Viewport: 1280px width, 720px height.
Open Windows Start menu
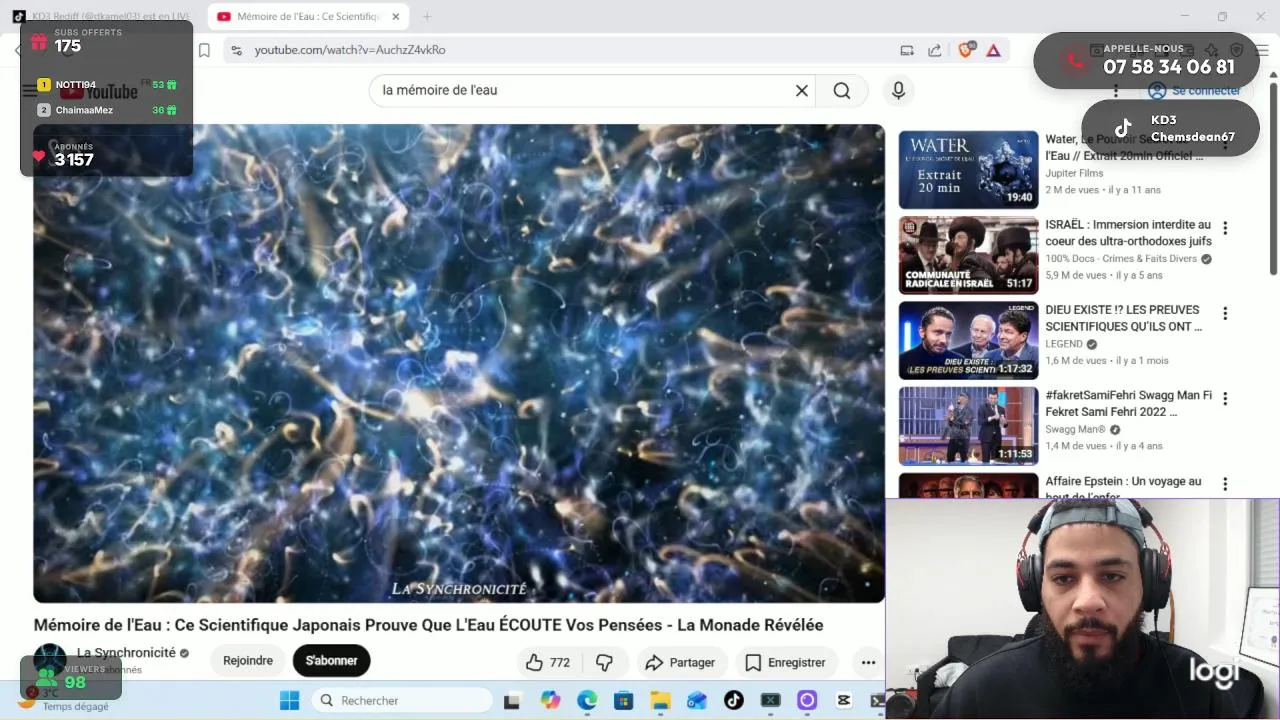[x=289, y=701]
